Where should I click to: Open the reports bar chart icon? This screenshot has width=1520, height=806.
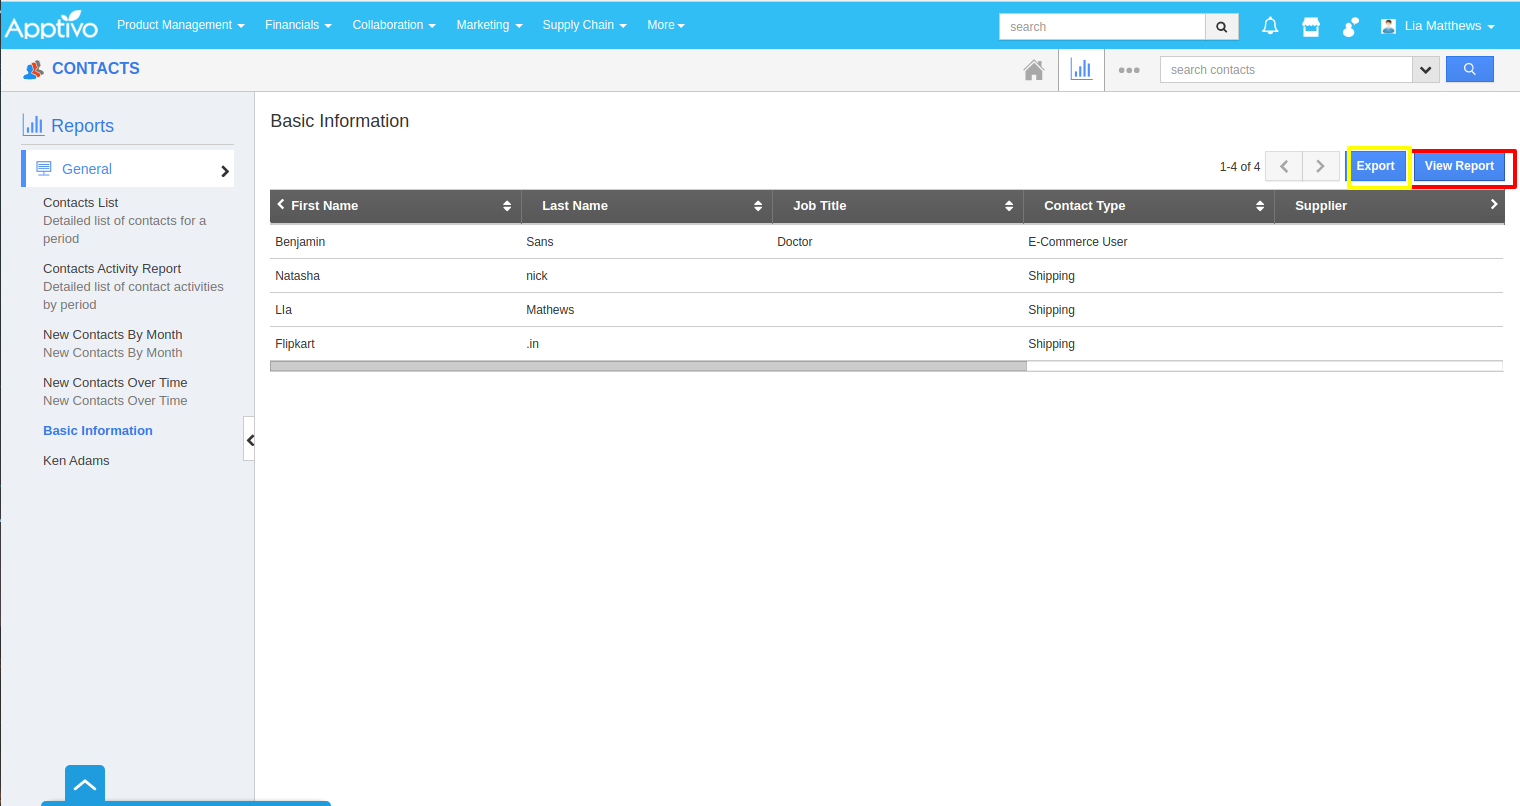(1081, 70)
